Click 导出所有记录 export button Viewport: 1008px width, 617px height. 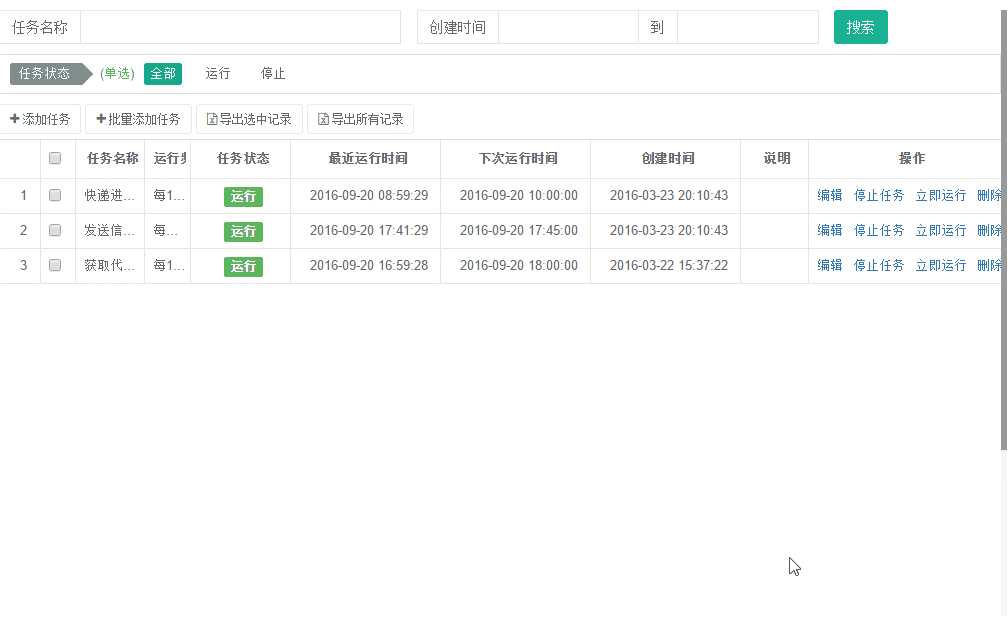click(361, 119)
